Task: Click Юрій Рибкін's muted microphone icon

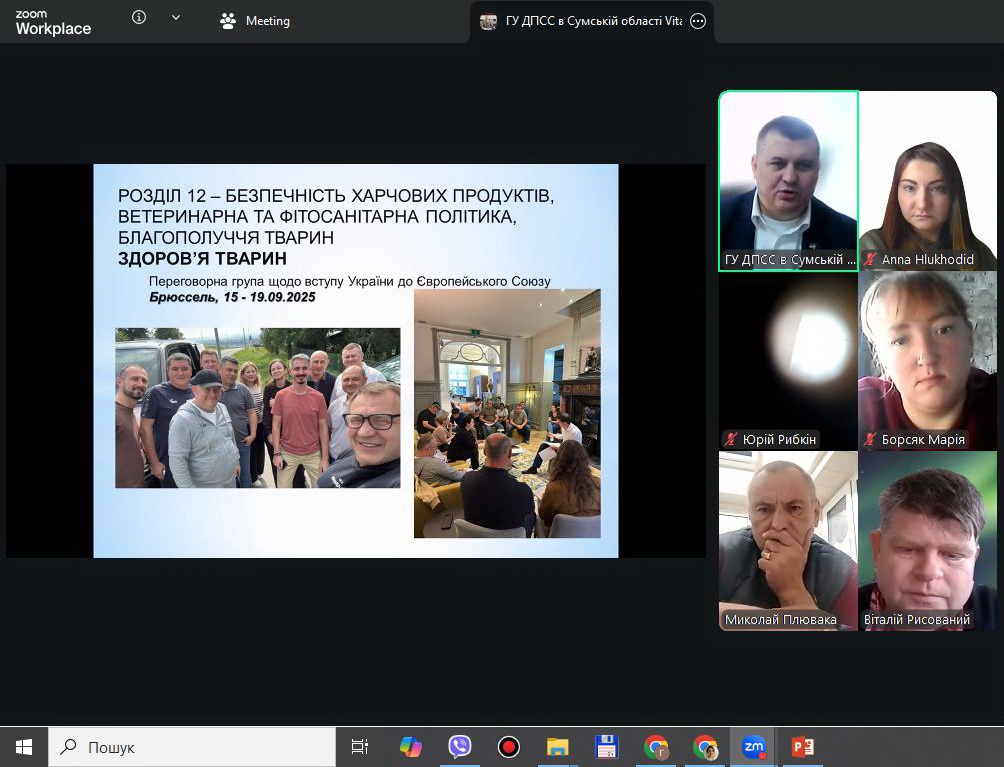Action: click(731, 440)
